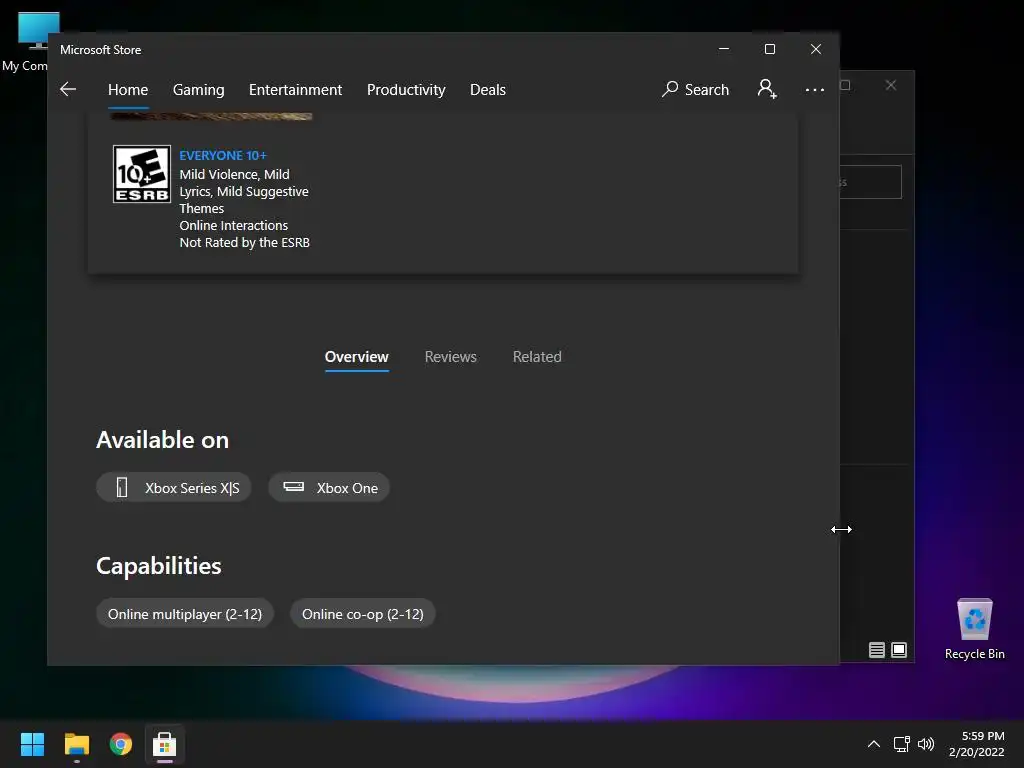
Task: Click the sign-in account icon
Action: click(767, 89)
